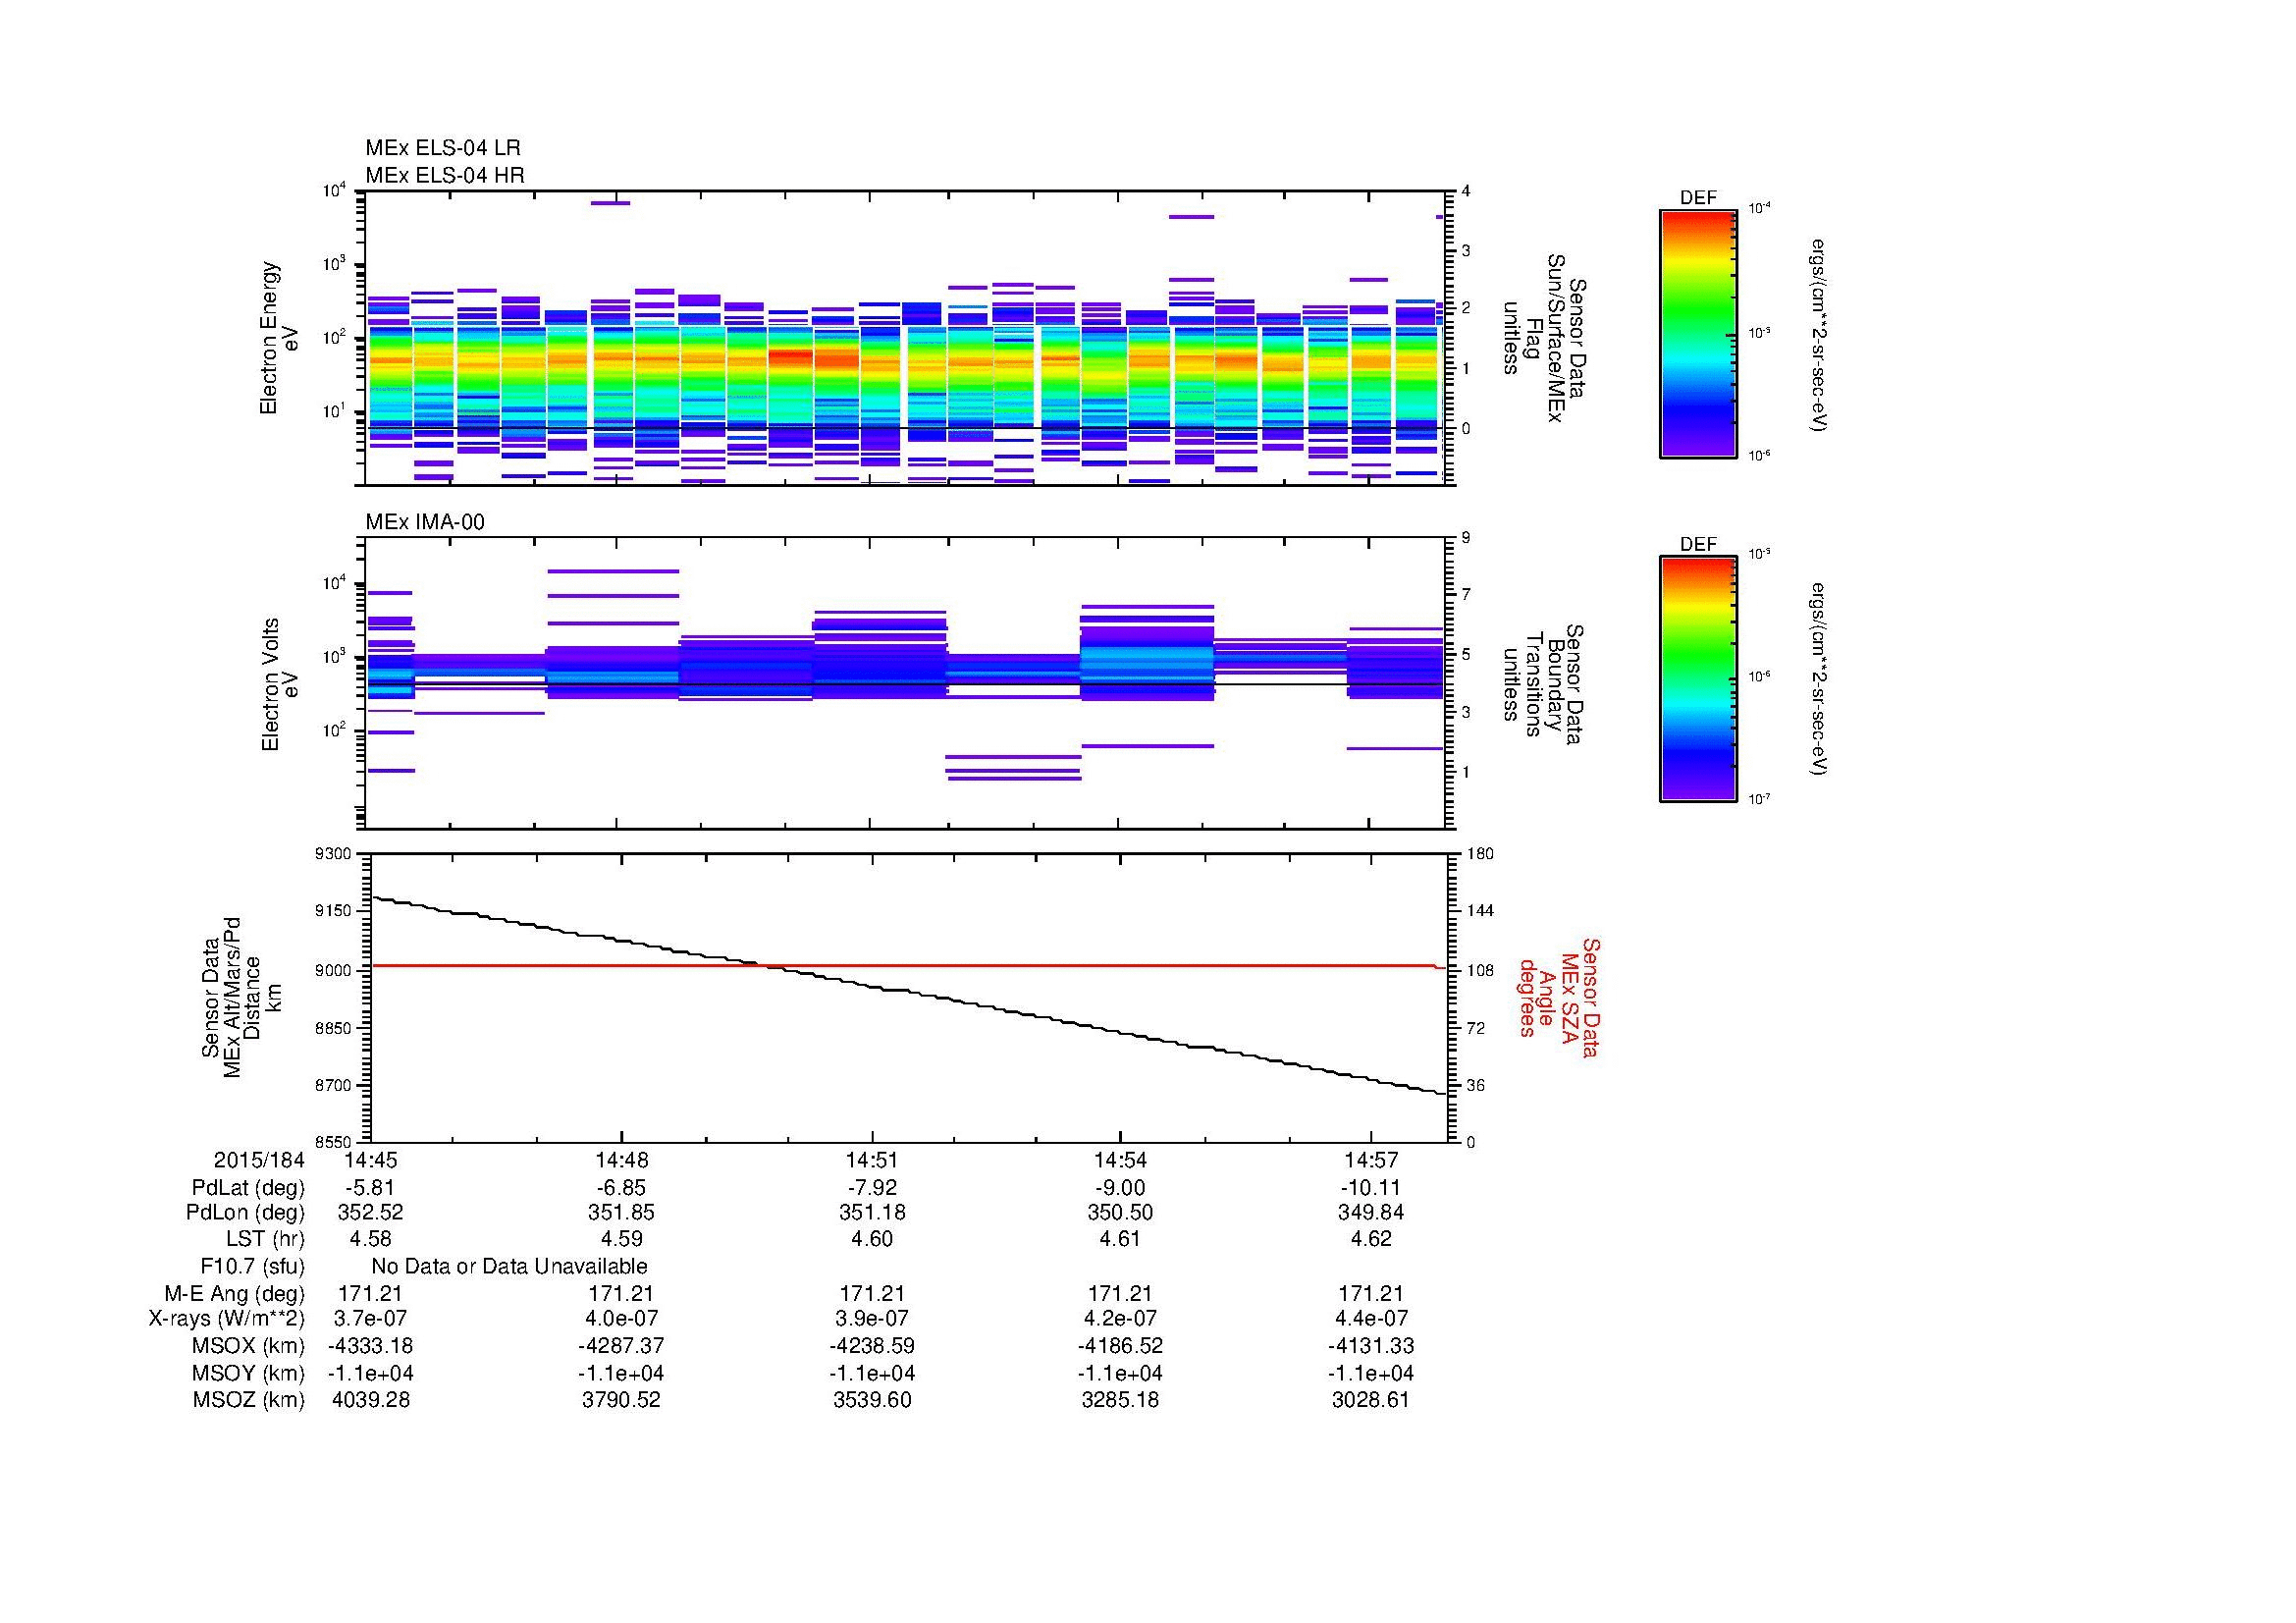The width and height of the screenshot is (2296, 1623).
Task: Click the '14:48' time tick label
Action: [x=621, y=1160]
